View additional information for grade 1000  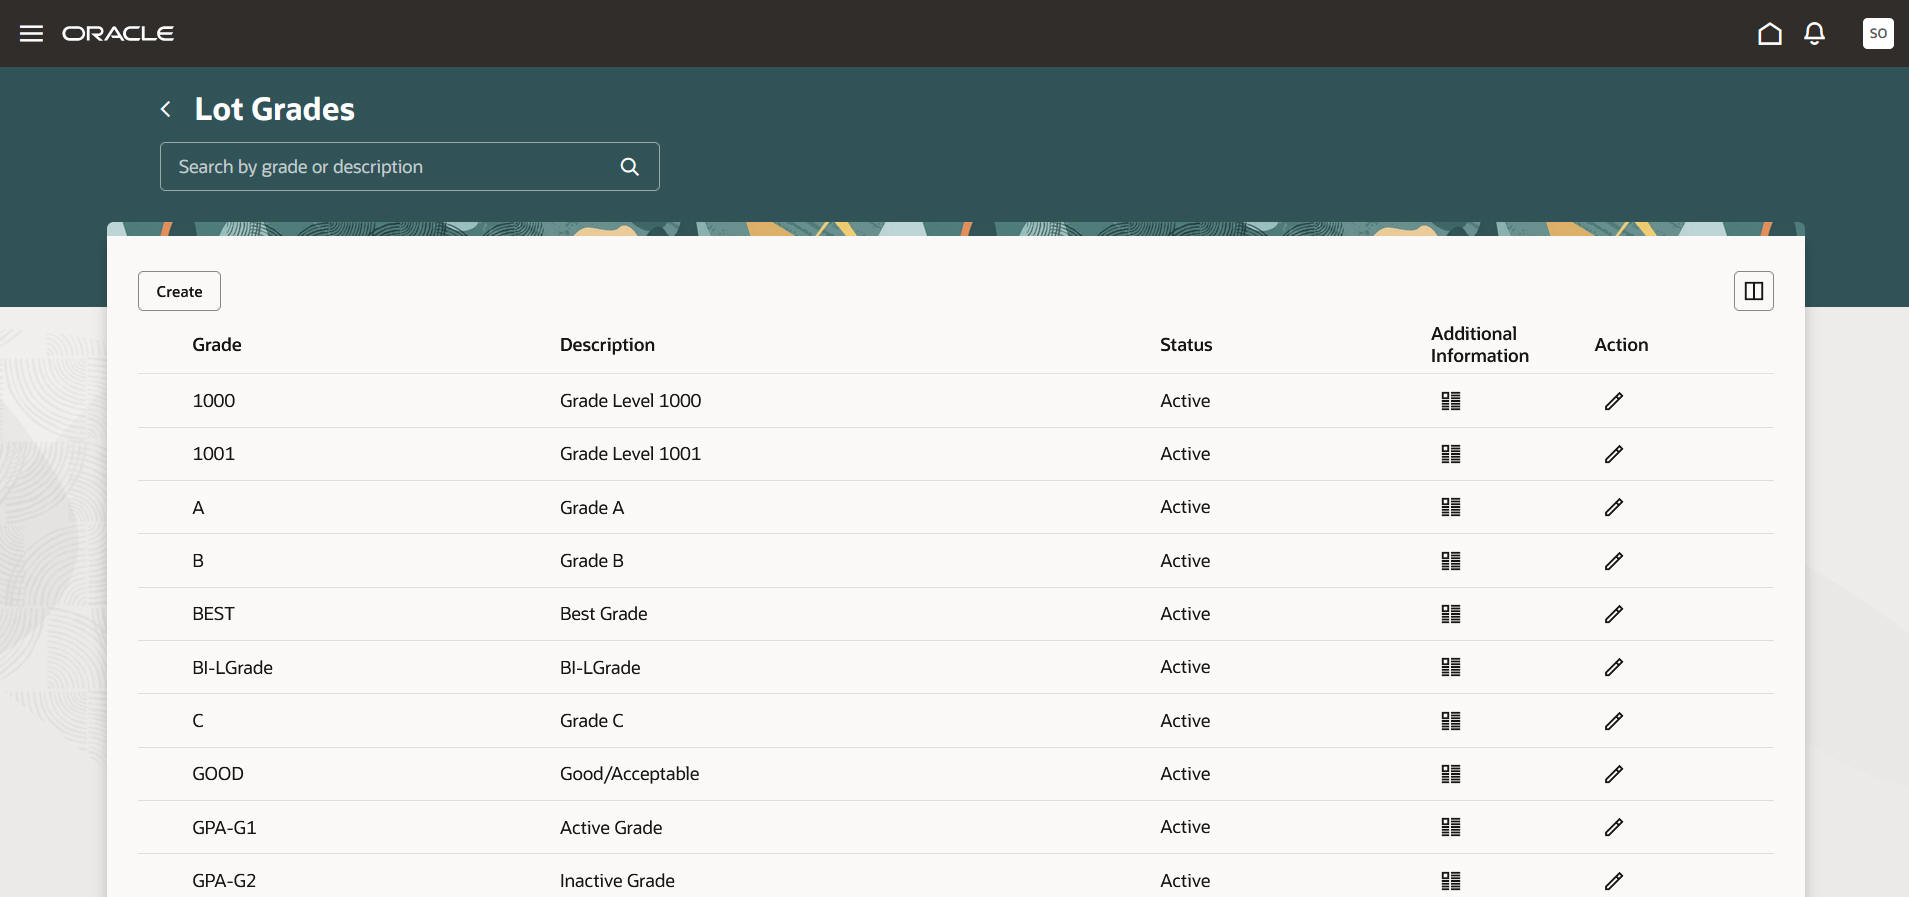1451,401
